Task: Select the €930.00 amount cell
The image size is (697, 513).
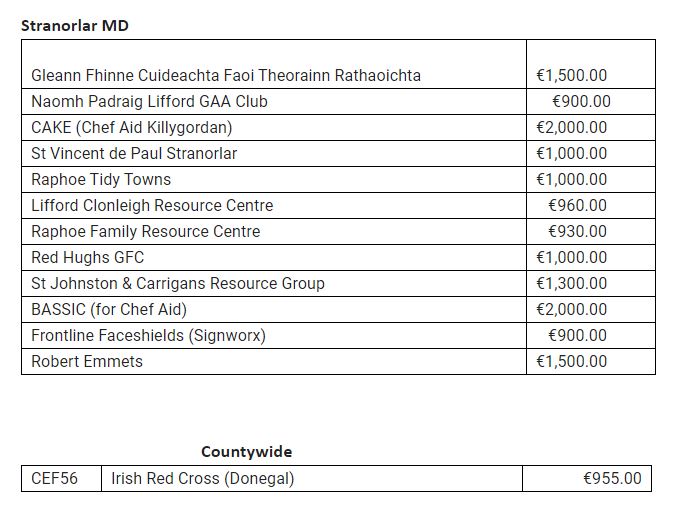Action: pos(577,231)
